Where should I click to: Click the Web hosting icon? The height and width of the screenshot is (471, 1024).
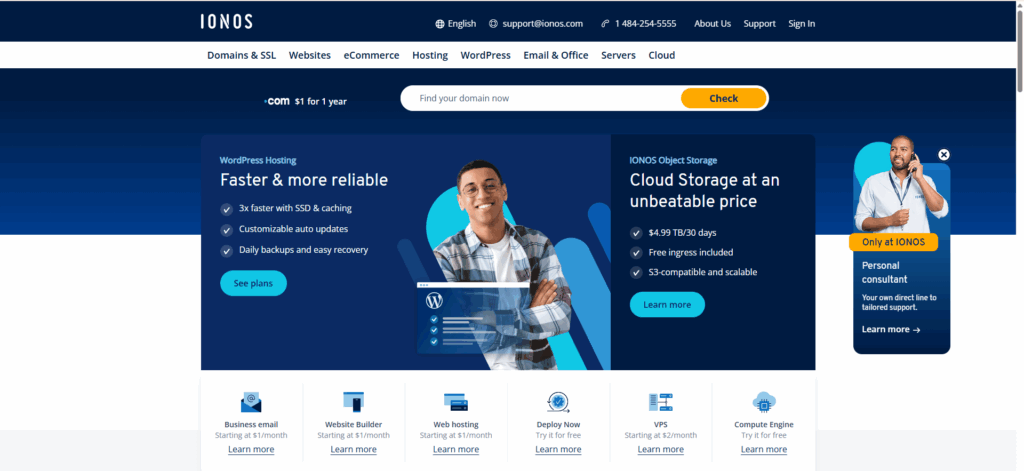click(456, 402)
